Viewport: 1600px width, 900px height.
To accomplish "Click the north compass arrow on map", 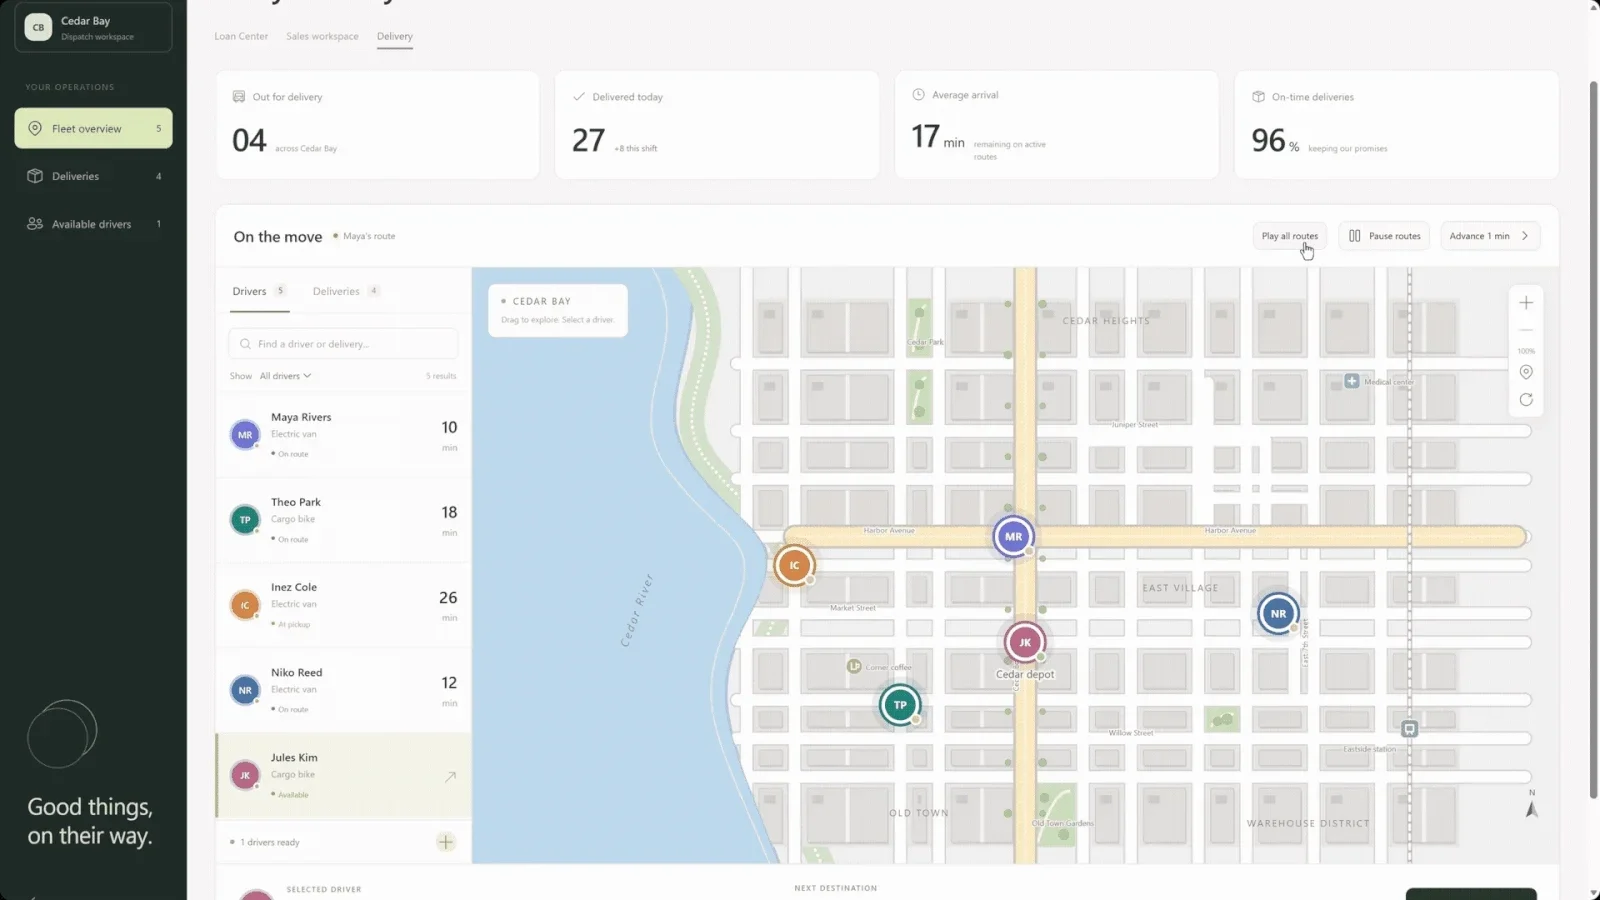I will (1531, 809).
